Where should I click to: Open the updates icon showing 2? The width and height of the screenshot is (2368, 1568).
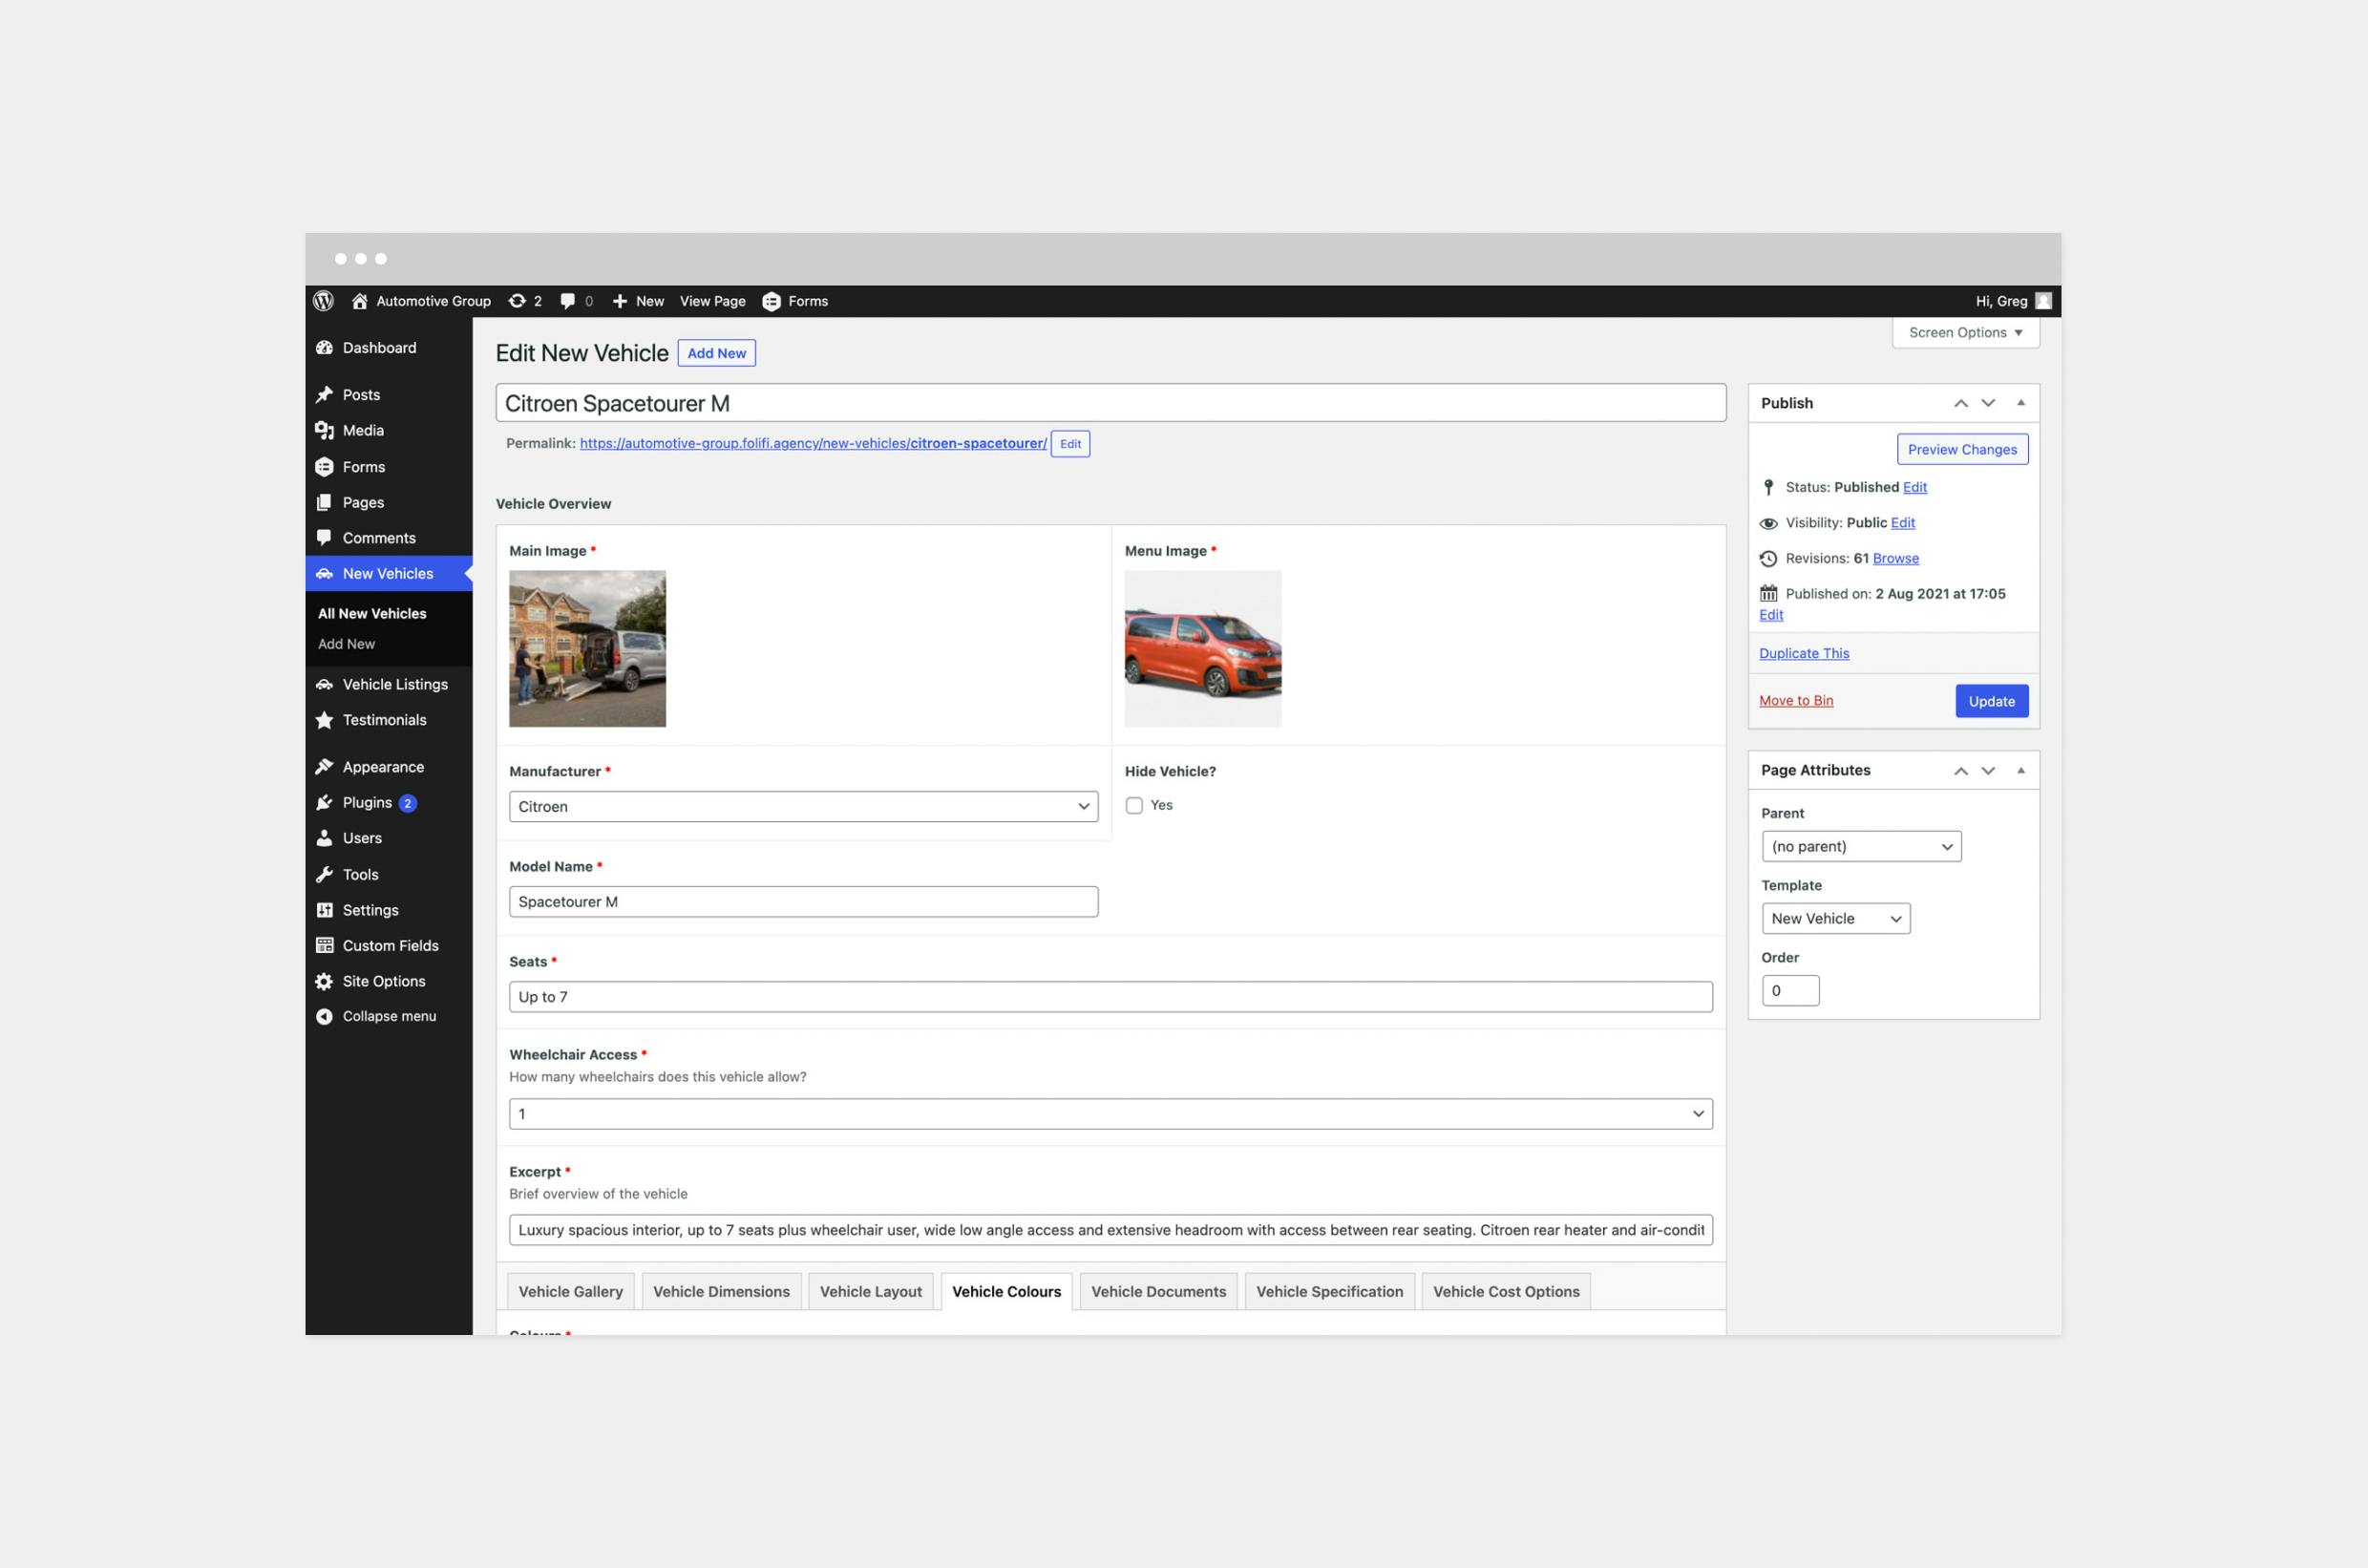click(525, 301)
